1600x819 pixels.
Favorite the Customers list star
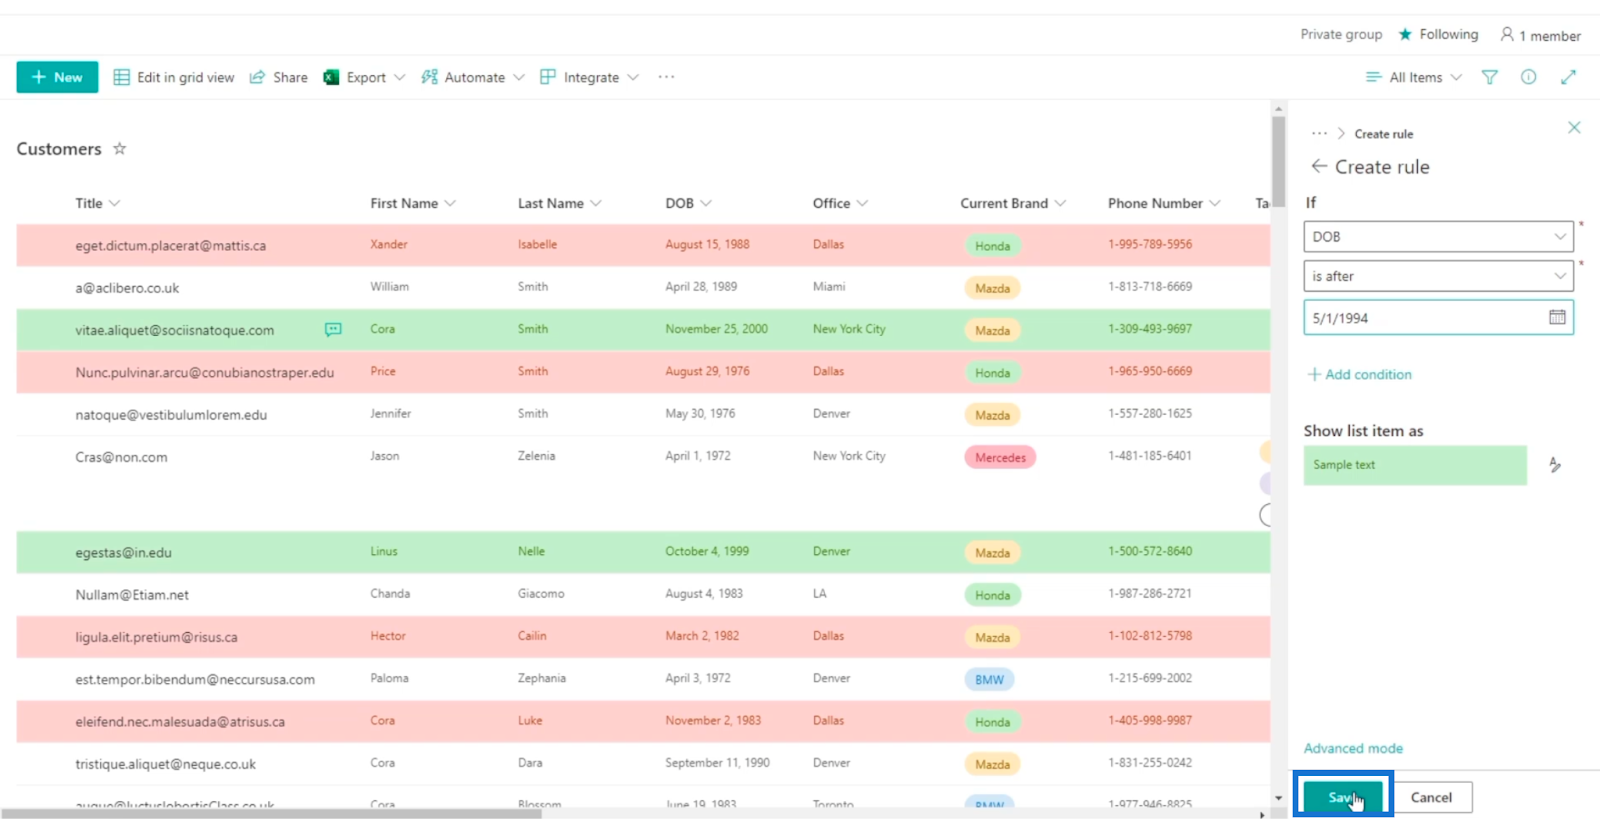pyautogui.click(x=119, y=148)
